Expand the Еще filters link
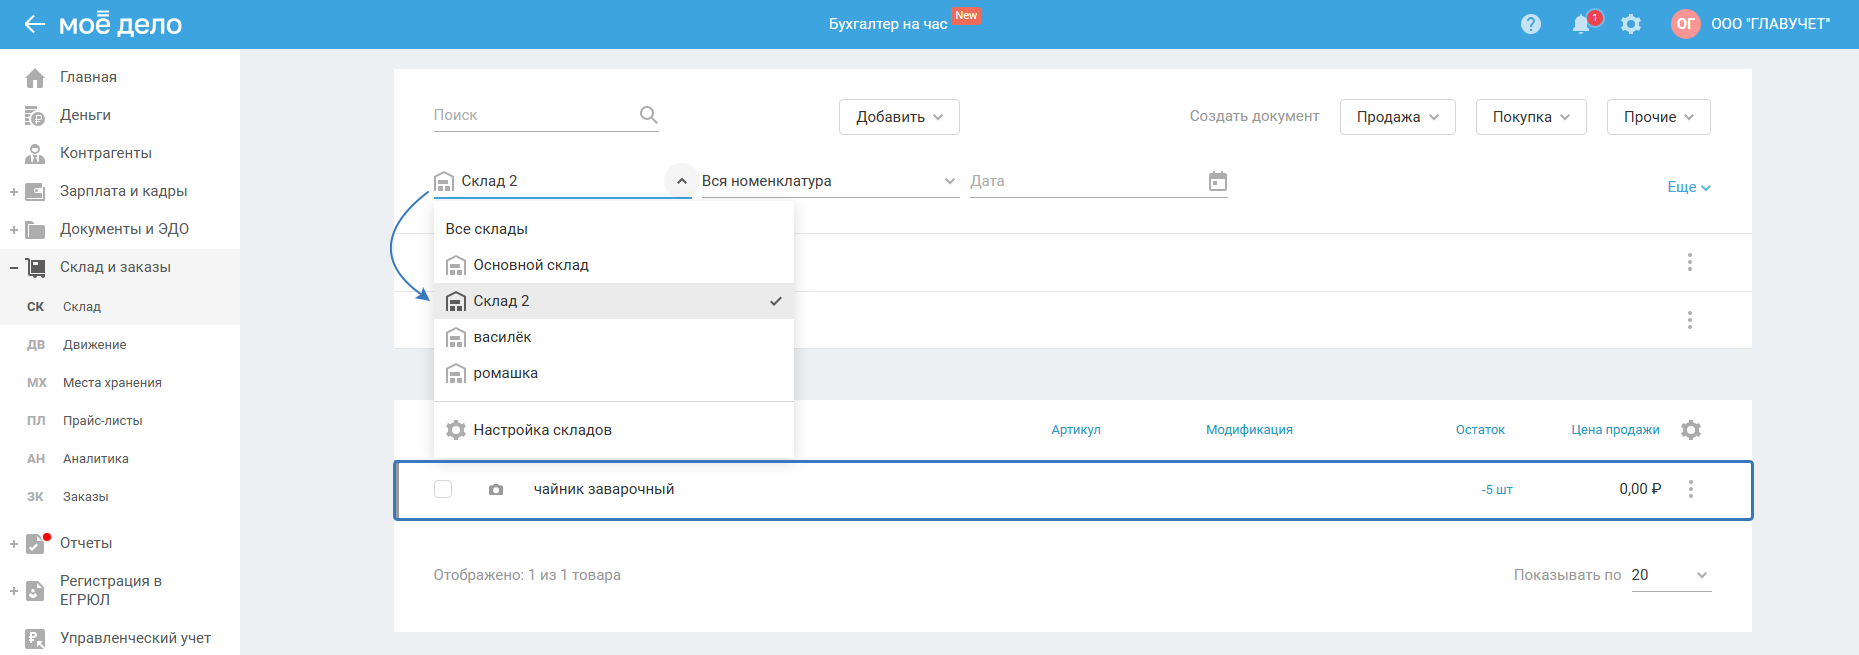Image resolution: width=1859 pixels, height=655 pixels. (1689, 187)
